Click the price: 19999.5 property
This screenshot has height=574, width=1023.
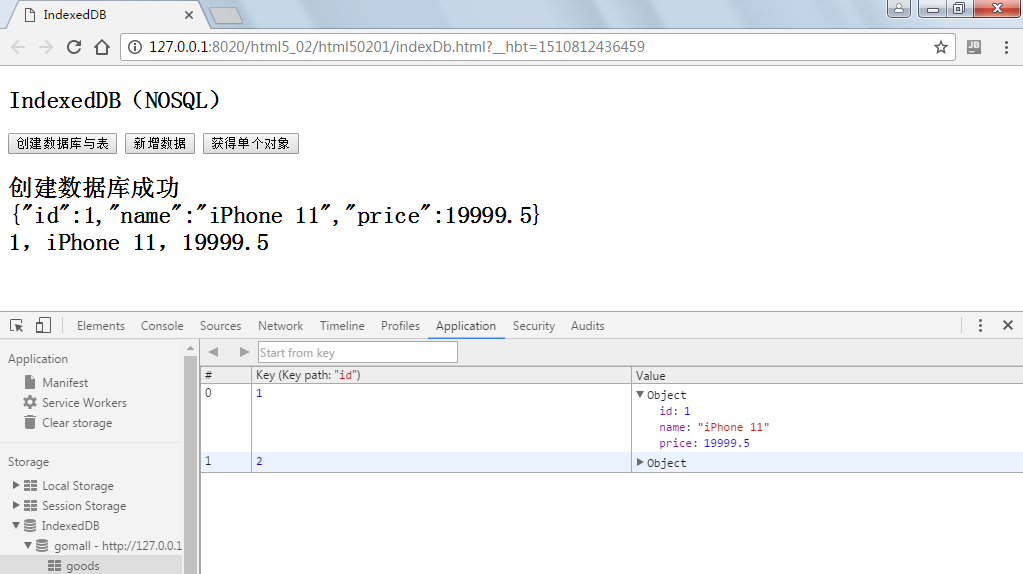[704, 444]
